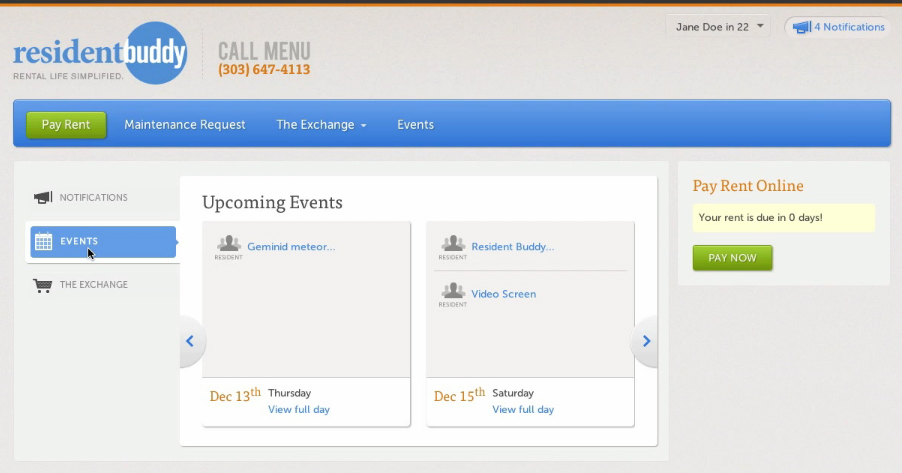Click the shopping cart Exchange icon
Viewport: 902px width, 473px height.
click(x=43, y=285)
